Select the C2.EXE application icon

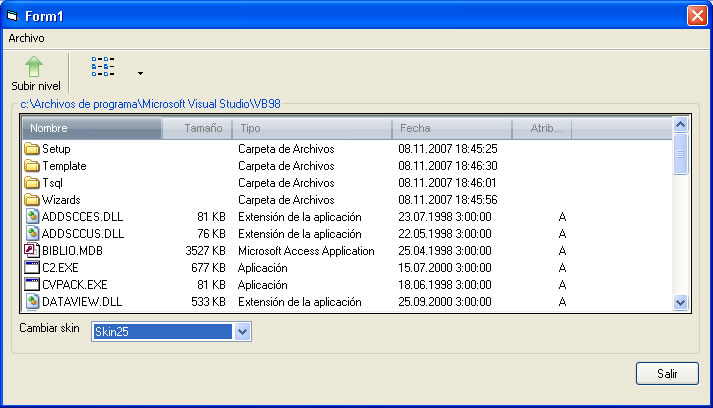click(x=31, y=267)
